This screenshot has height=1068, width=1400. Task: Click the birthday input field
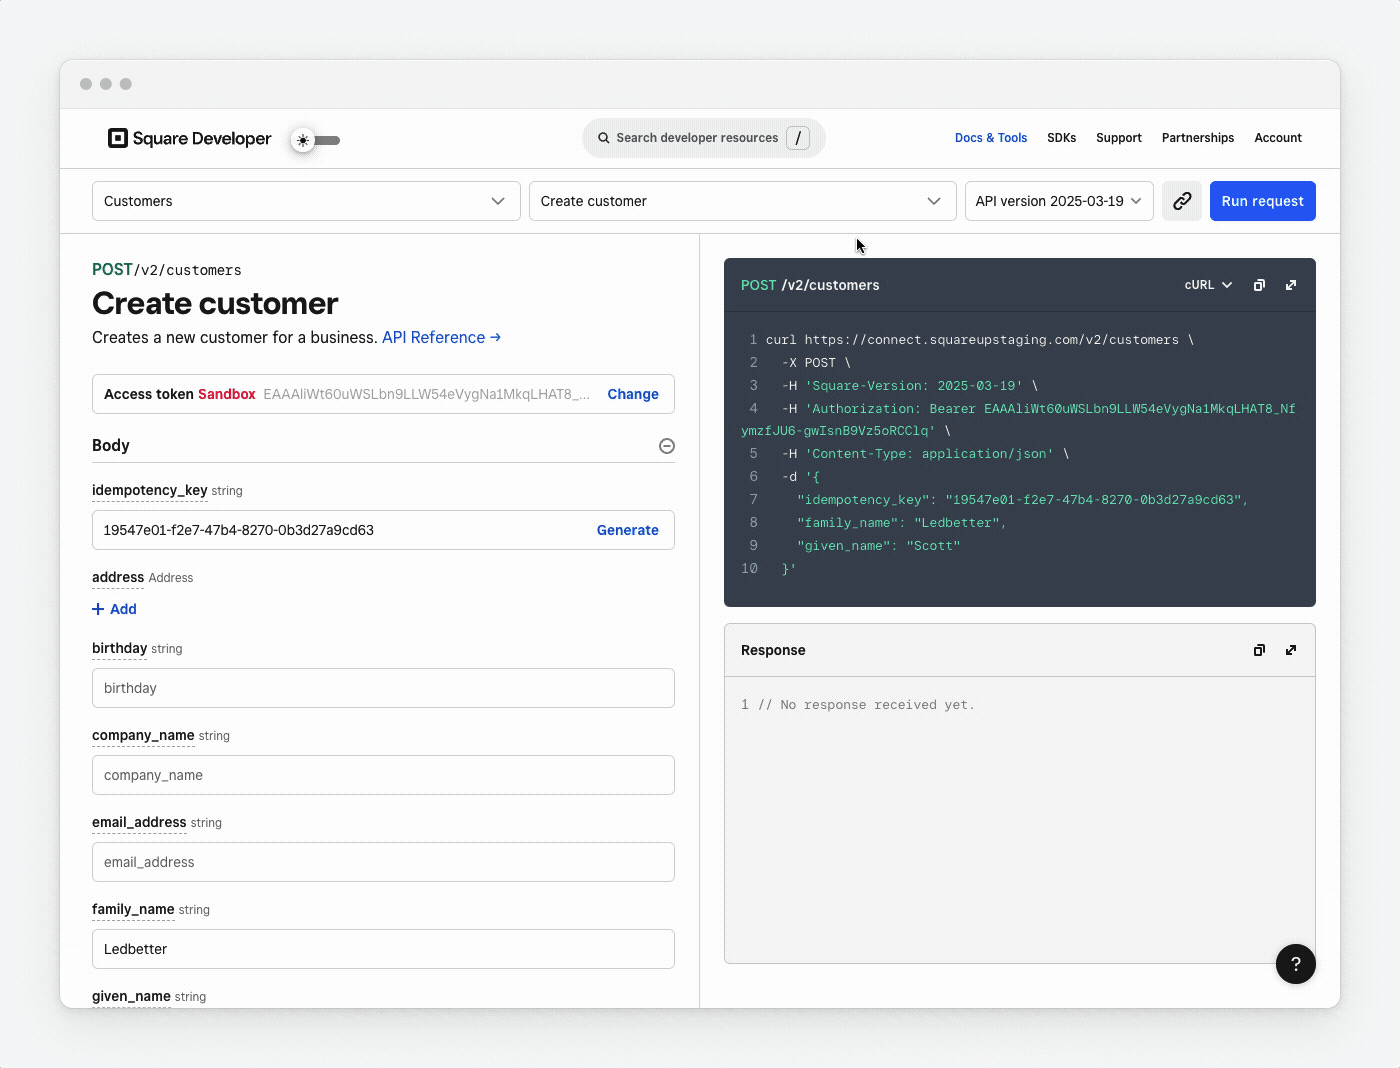pos(383,688)
